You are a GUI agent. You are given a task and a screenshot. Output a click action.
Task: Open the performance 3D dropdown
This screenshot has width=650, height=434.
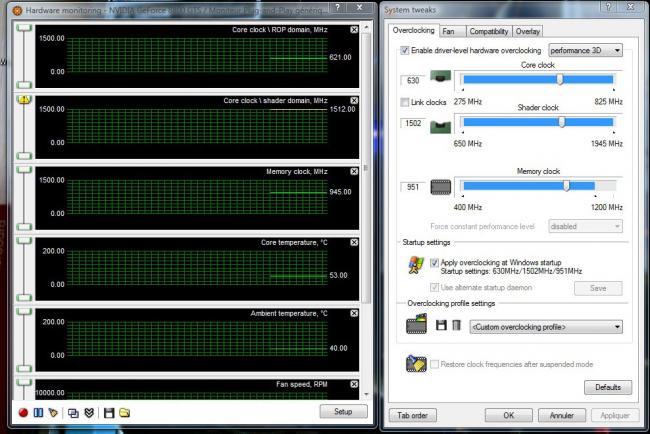(x=585, y=51)
